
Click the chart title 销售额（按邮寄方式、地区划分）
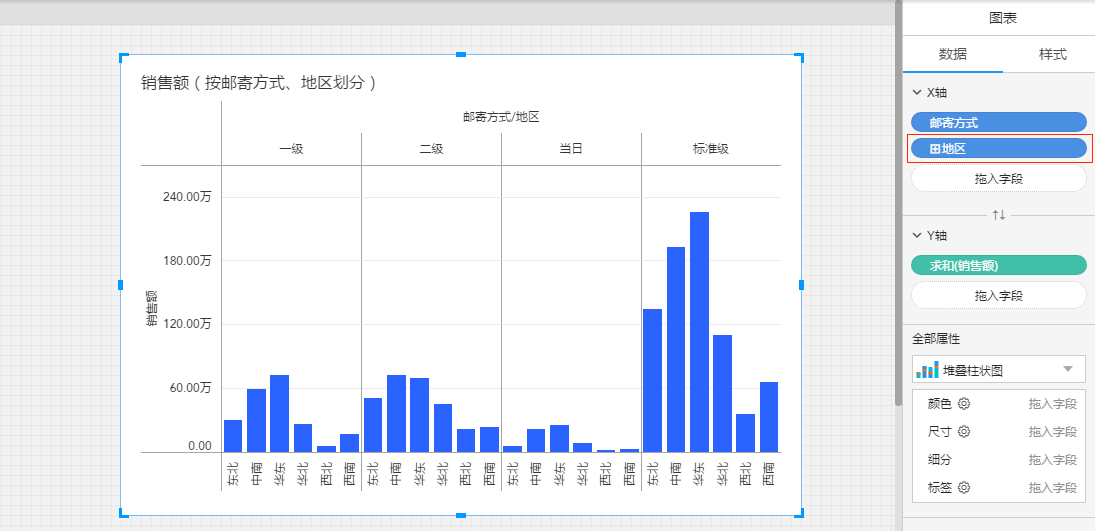click(x=260, y=83)
